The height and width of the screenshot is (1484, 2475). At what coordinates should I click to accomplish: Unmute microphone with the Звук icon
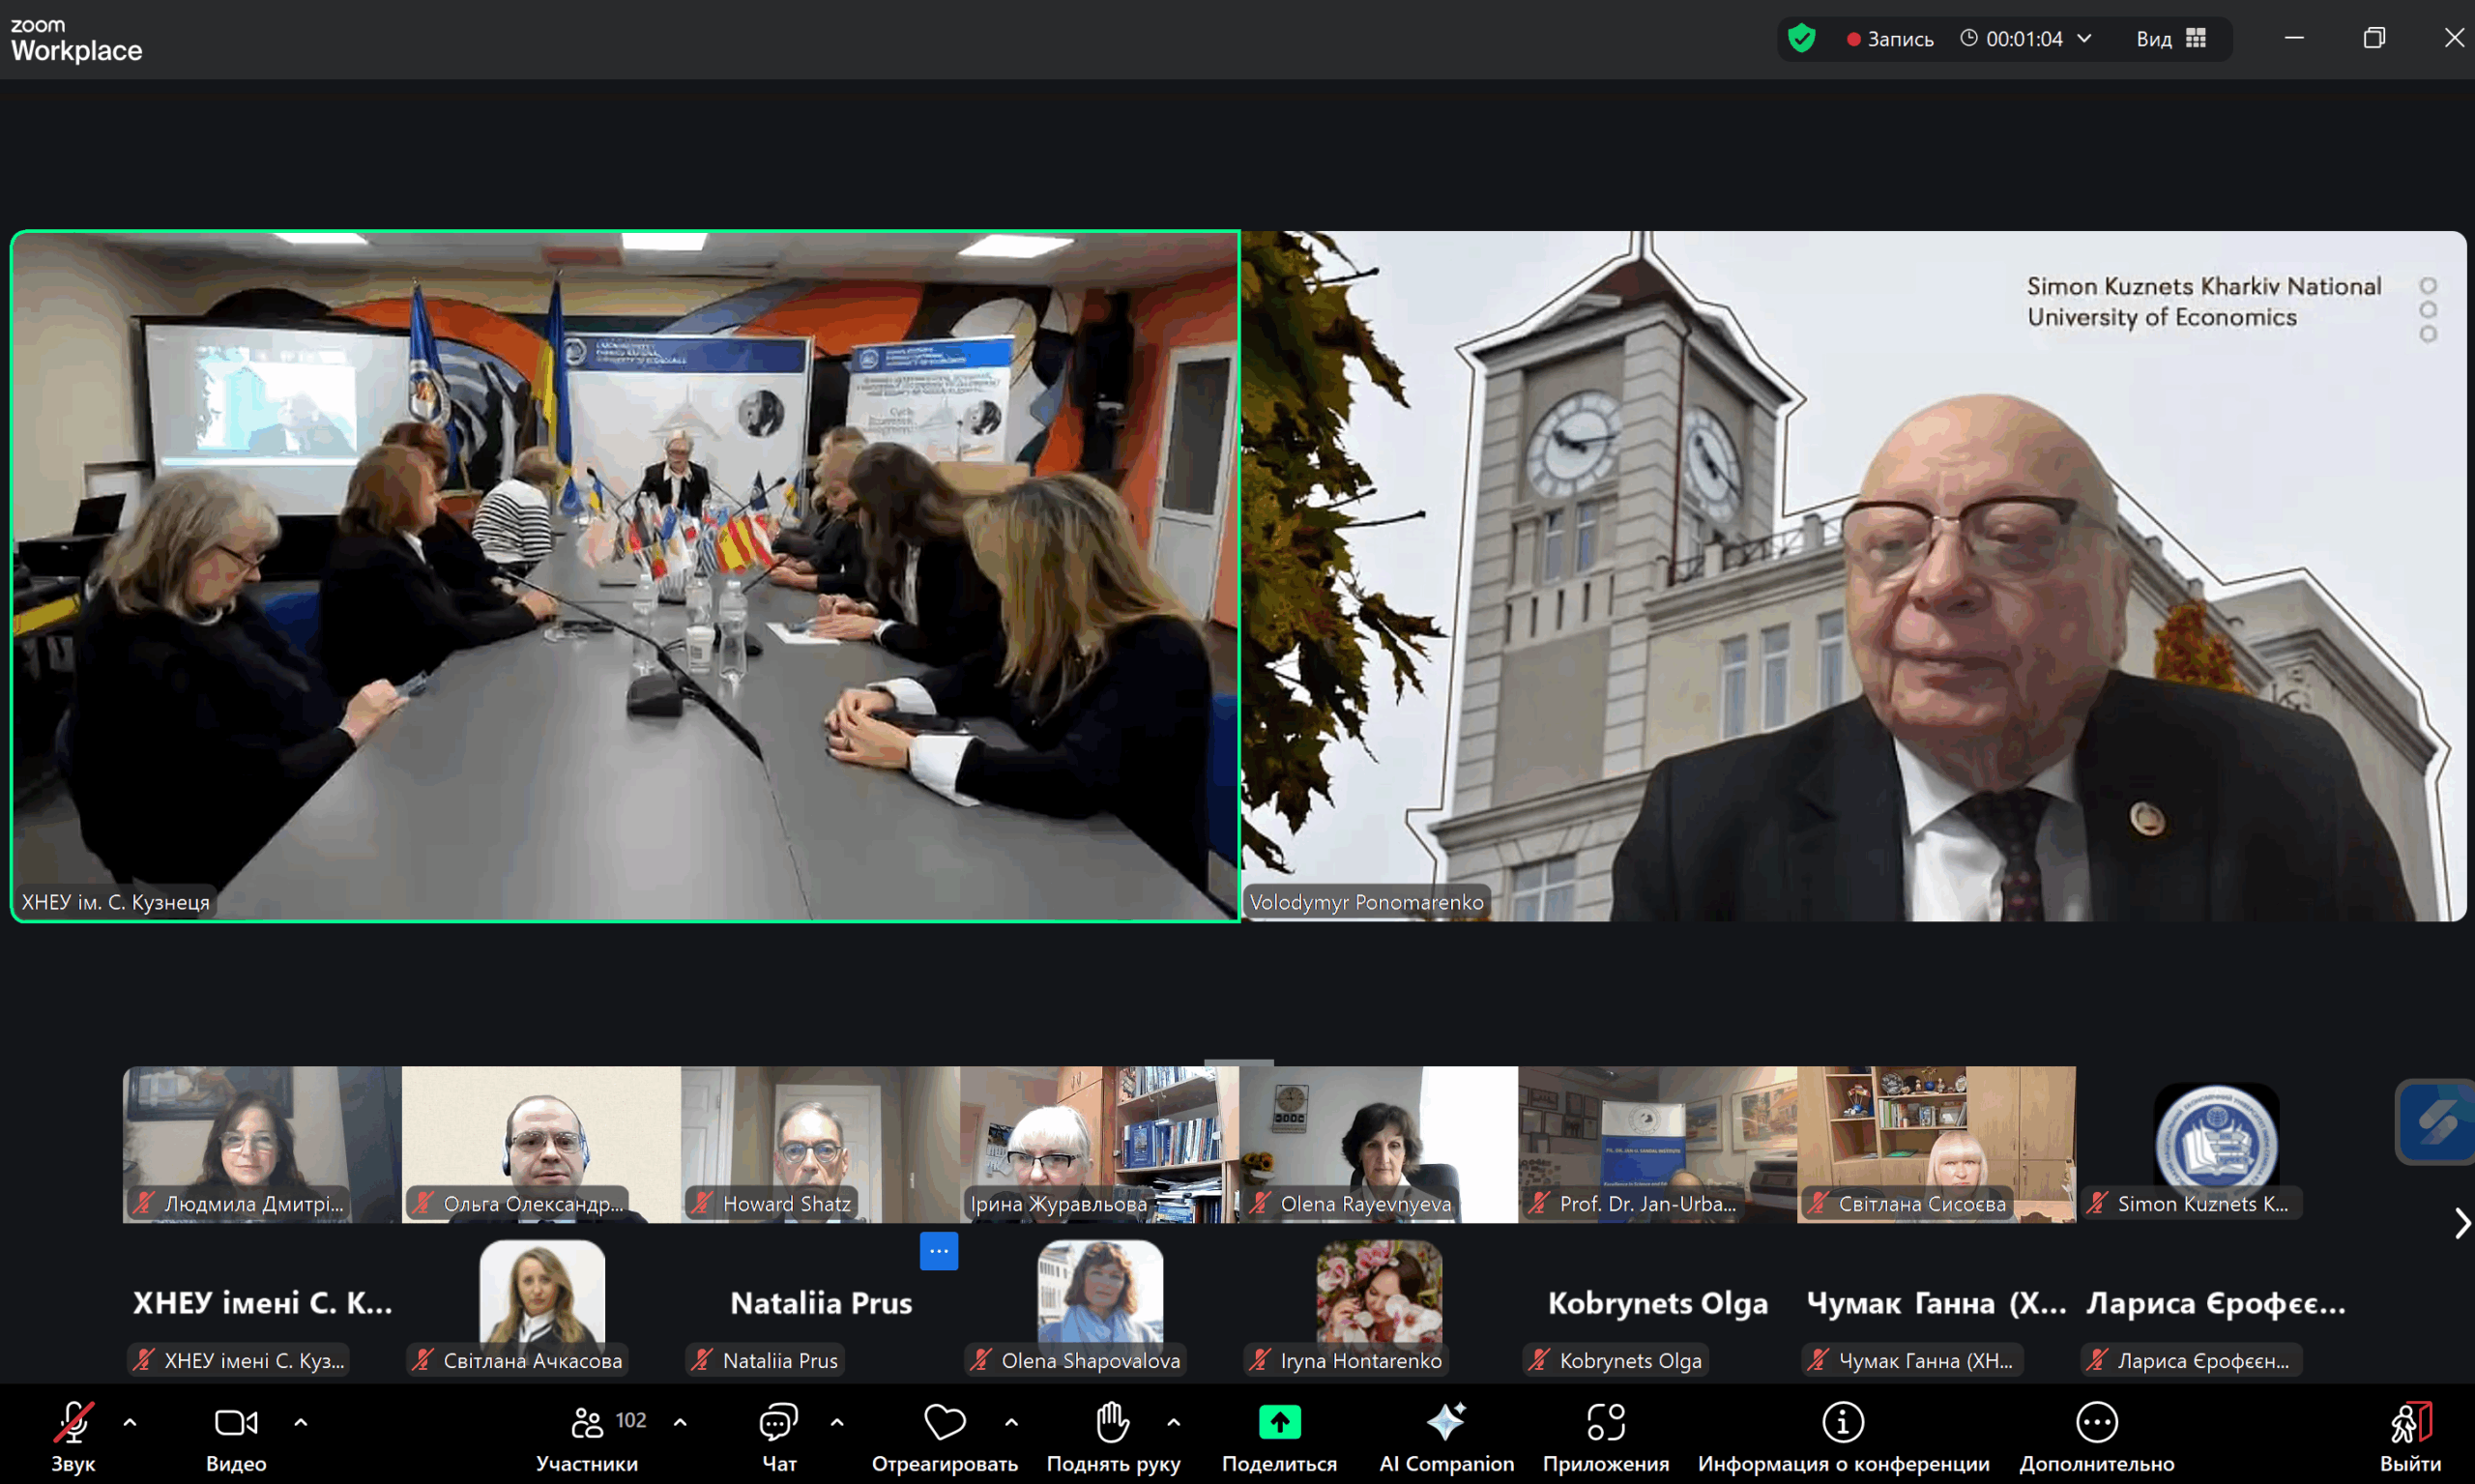(x=73, y=1423)
